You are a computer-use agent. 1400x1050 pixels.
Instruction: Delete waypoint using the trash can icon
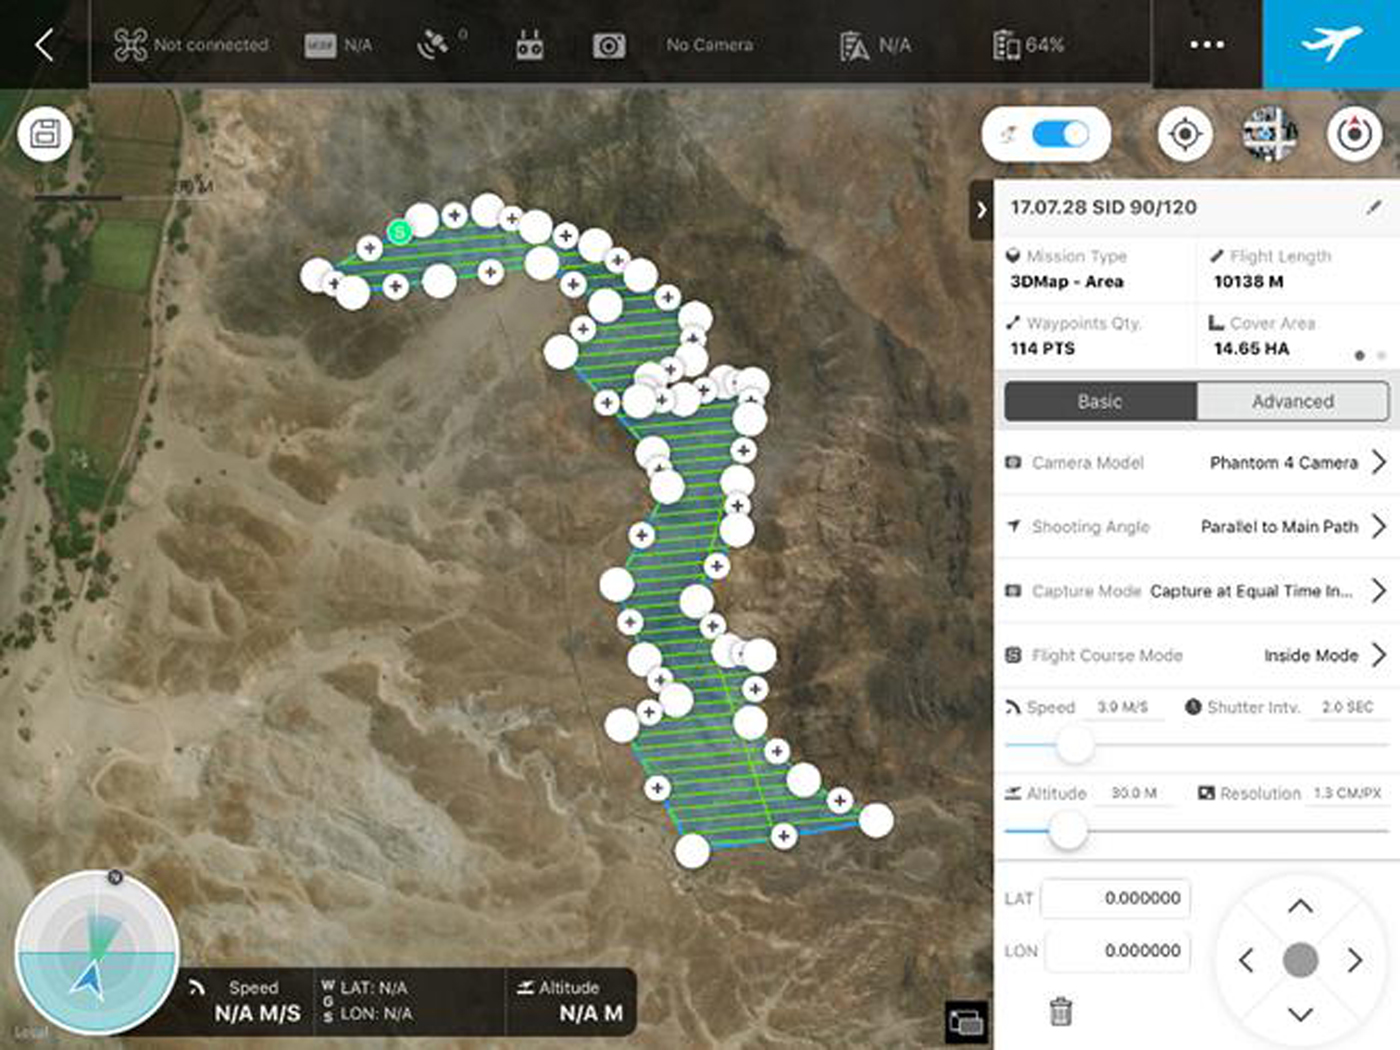[1061, 1011]
